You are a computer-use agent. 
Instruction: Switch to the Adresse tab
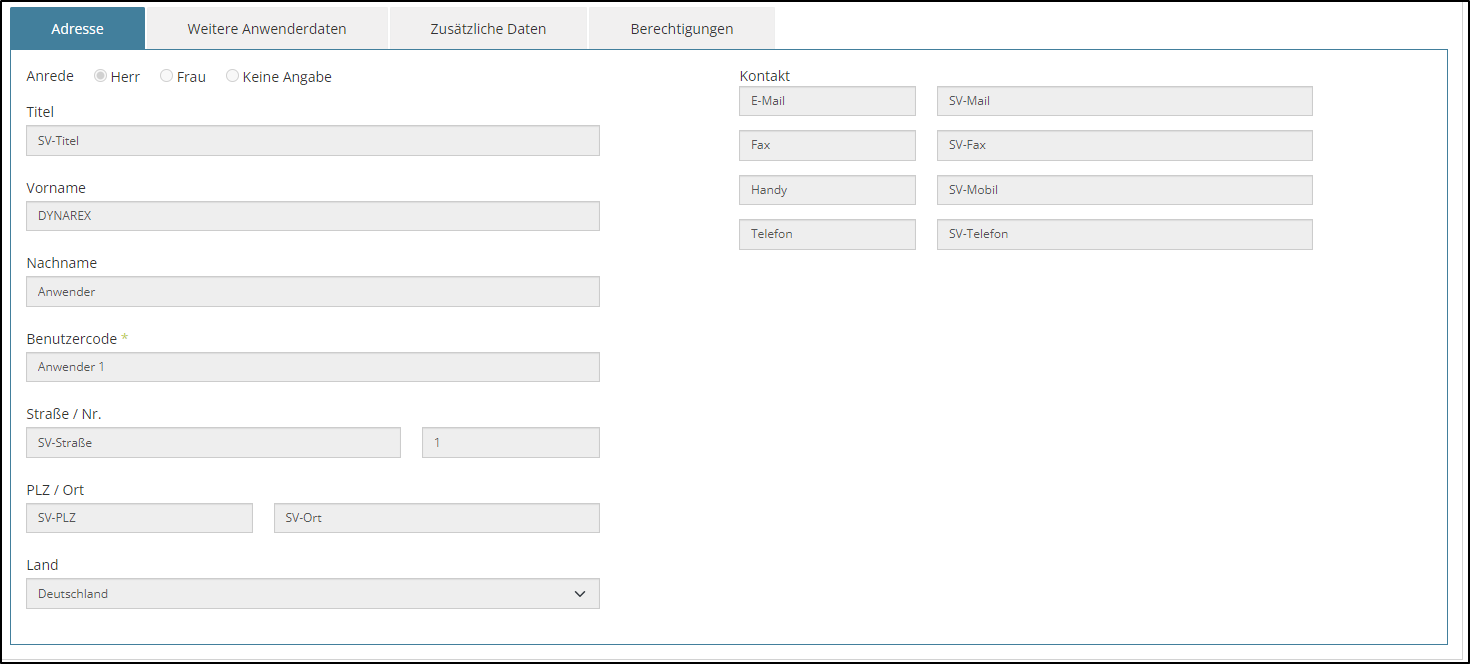pyautogui.click(x=78, y=29)
